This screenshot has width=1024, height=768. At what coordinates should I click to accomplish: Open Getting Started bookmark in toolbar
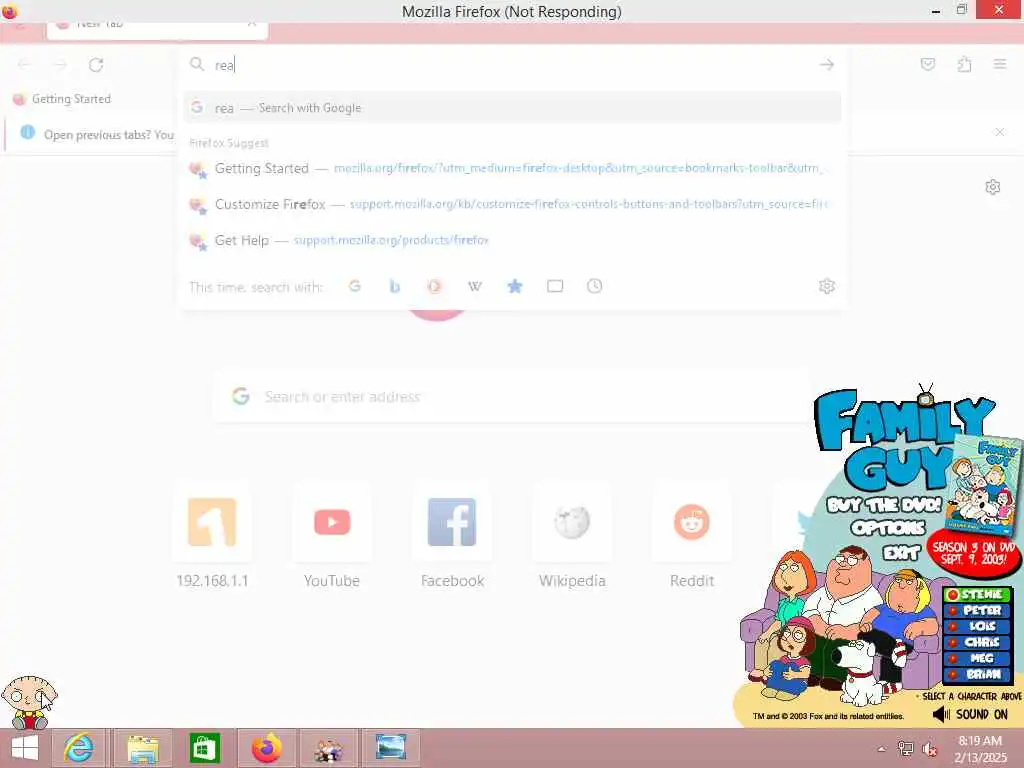63,99
